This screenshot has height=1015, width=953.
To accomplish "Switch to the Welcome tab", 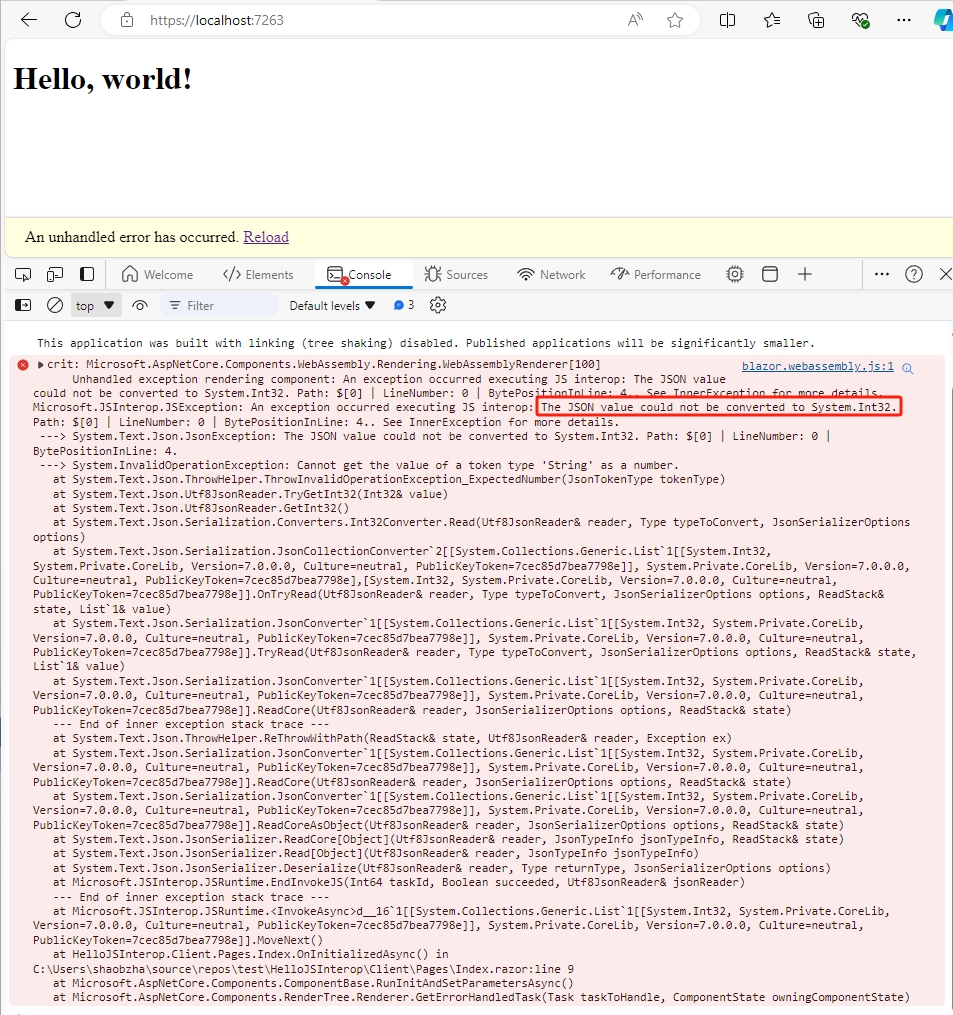I will [x=157, y=274].
